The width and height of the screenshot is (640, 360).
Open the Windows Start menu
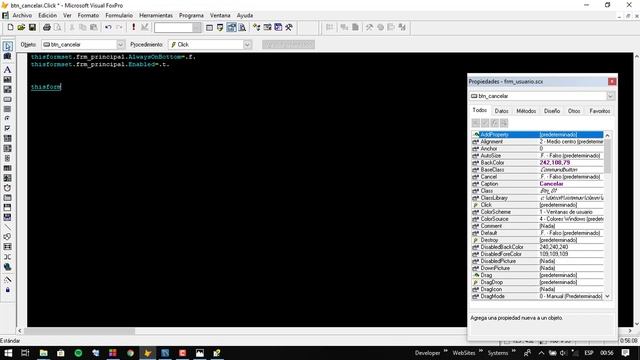coord(8,353)
